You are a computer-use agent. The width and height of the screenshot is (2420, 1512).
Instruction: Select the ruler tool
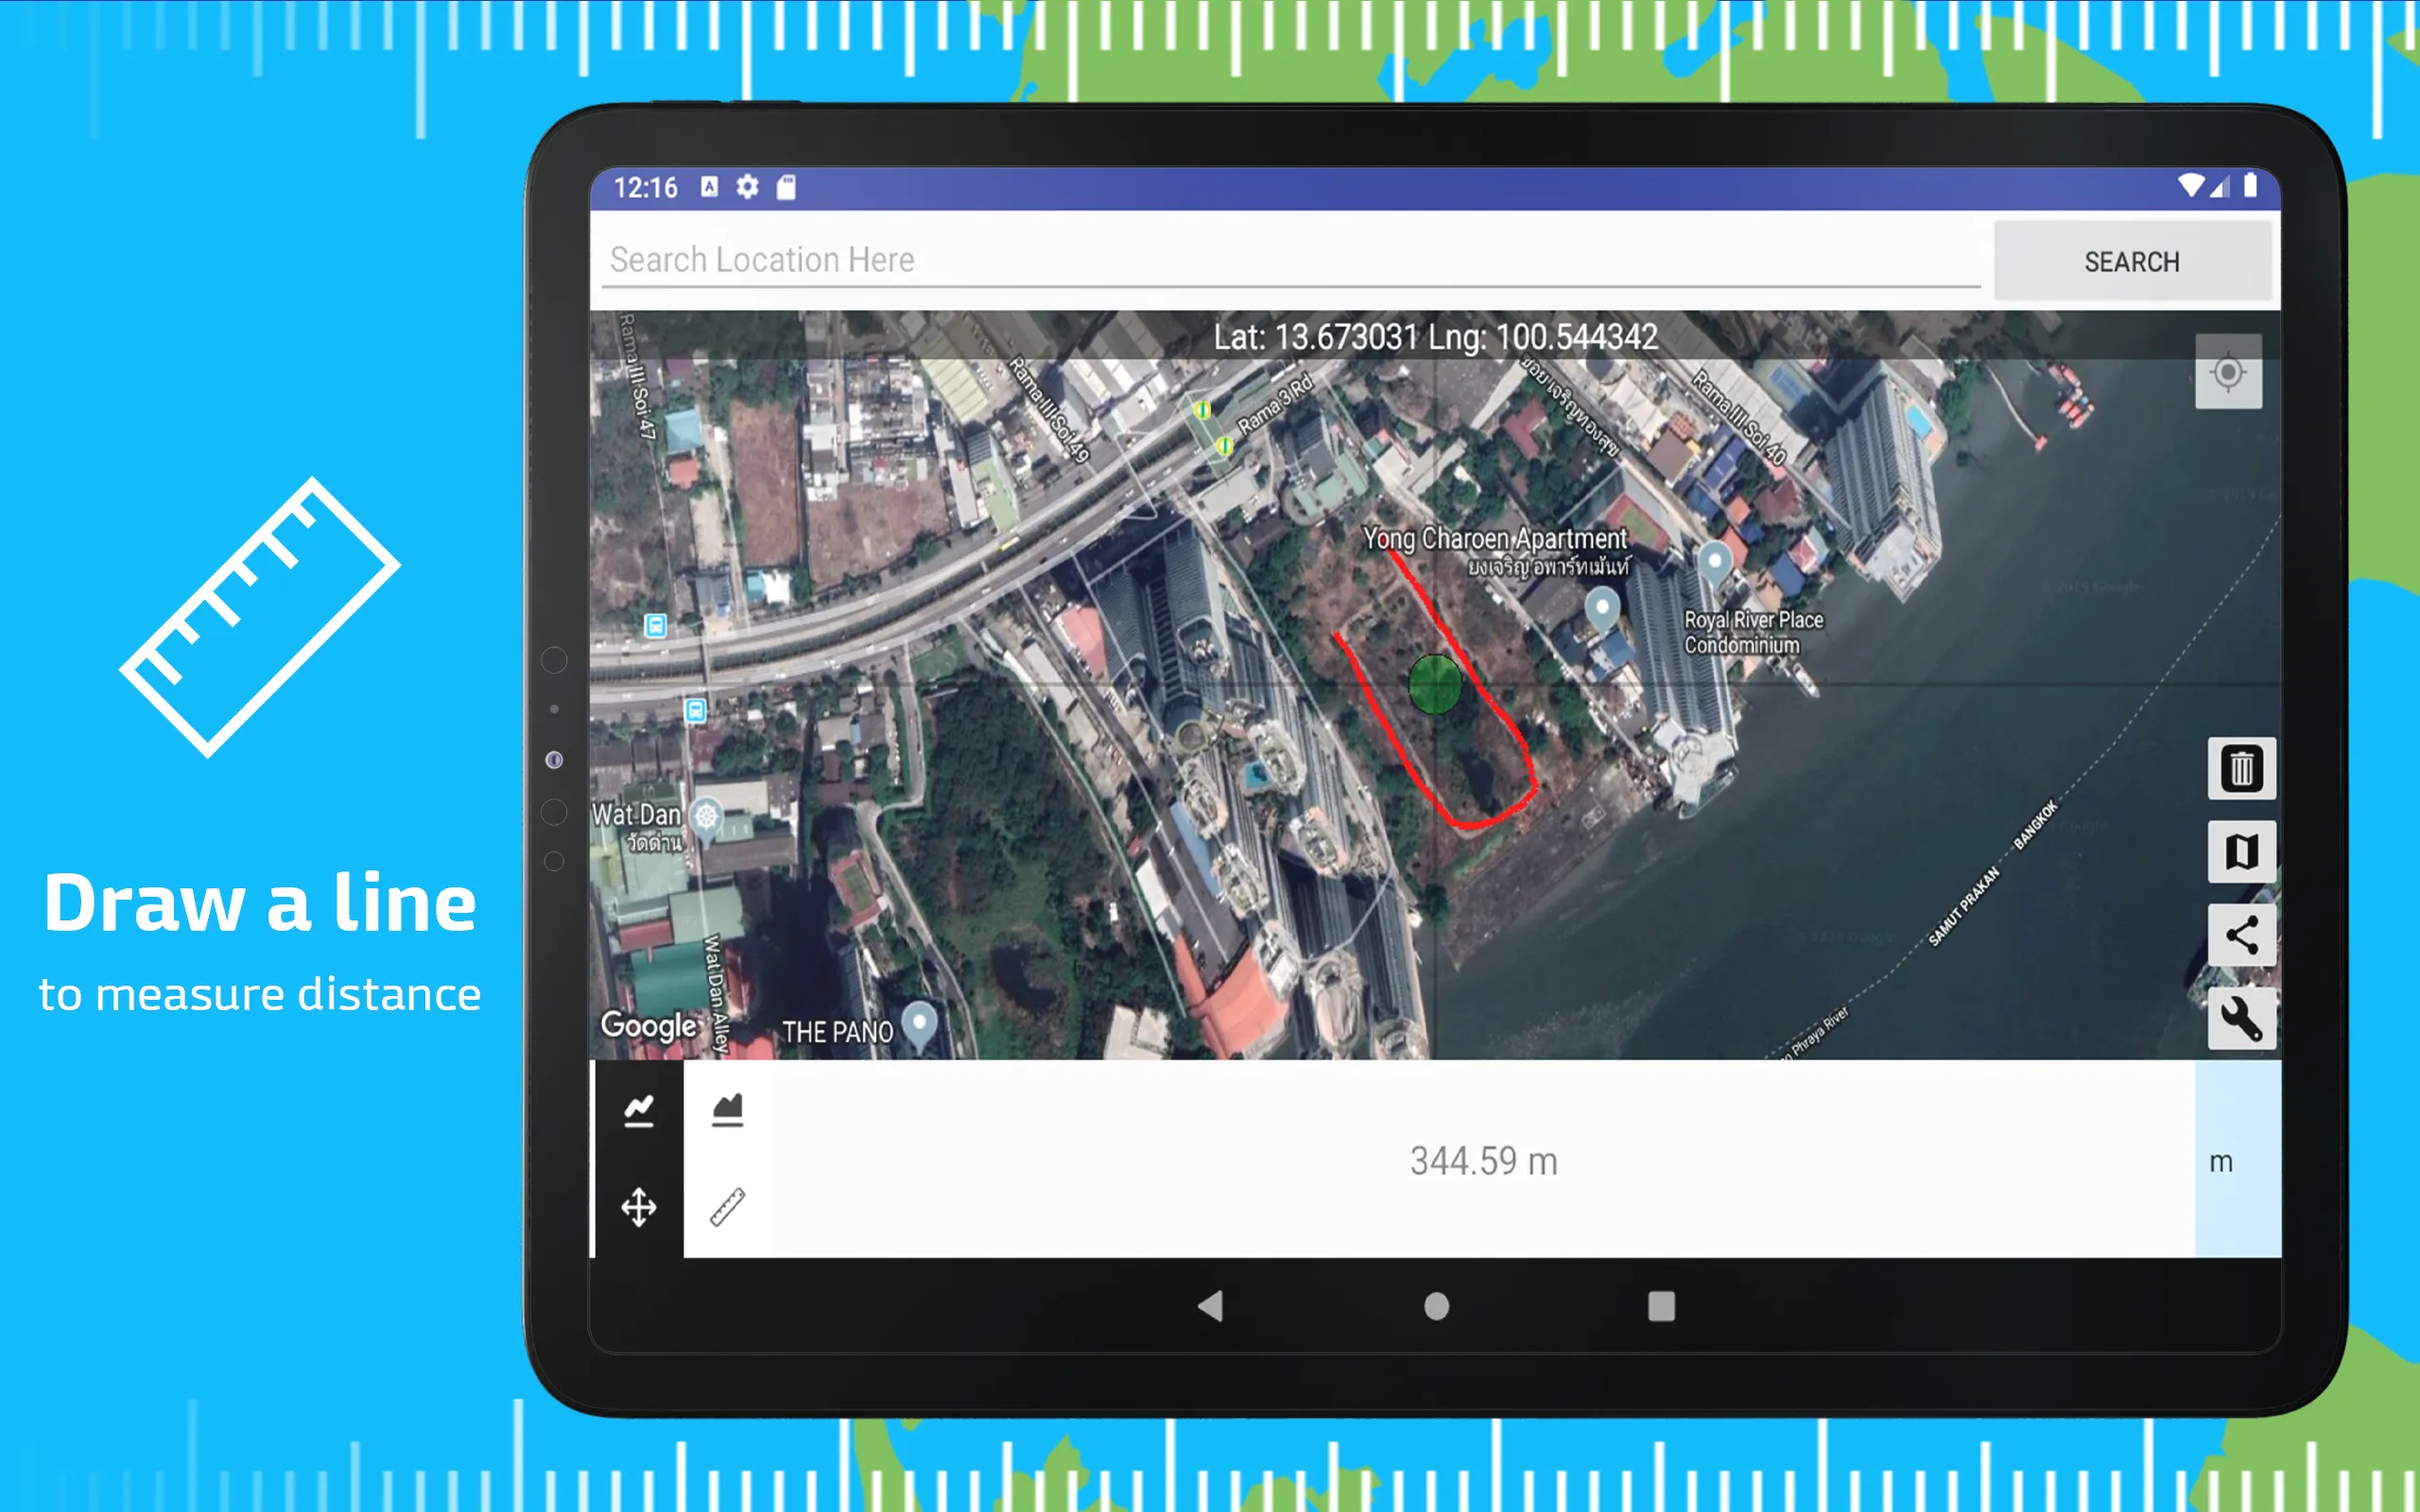[x=727, y=1207]
